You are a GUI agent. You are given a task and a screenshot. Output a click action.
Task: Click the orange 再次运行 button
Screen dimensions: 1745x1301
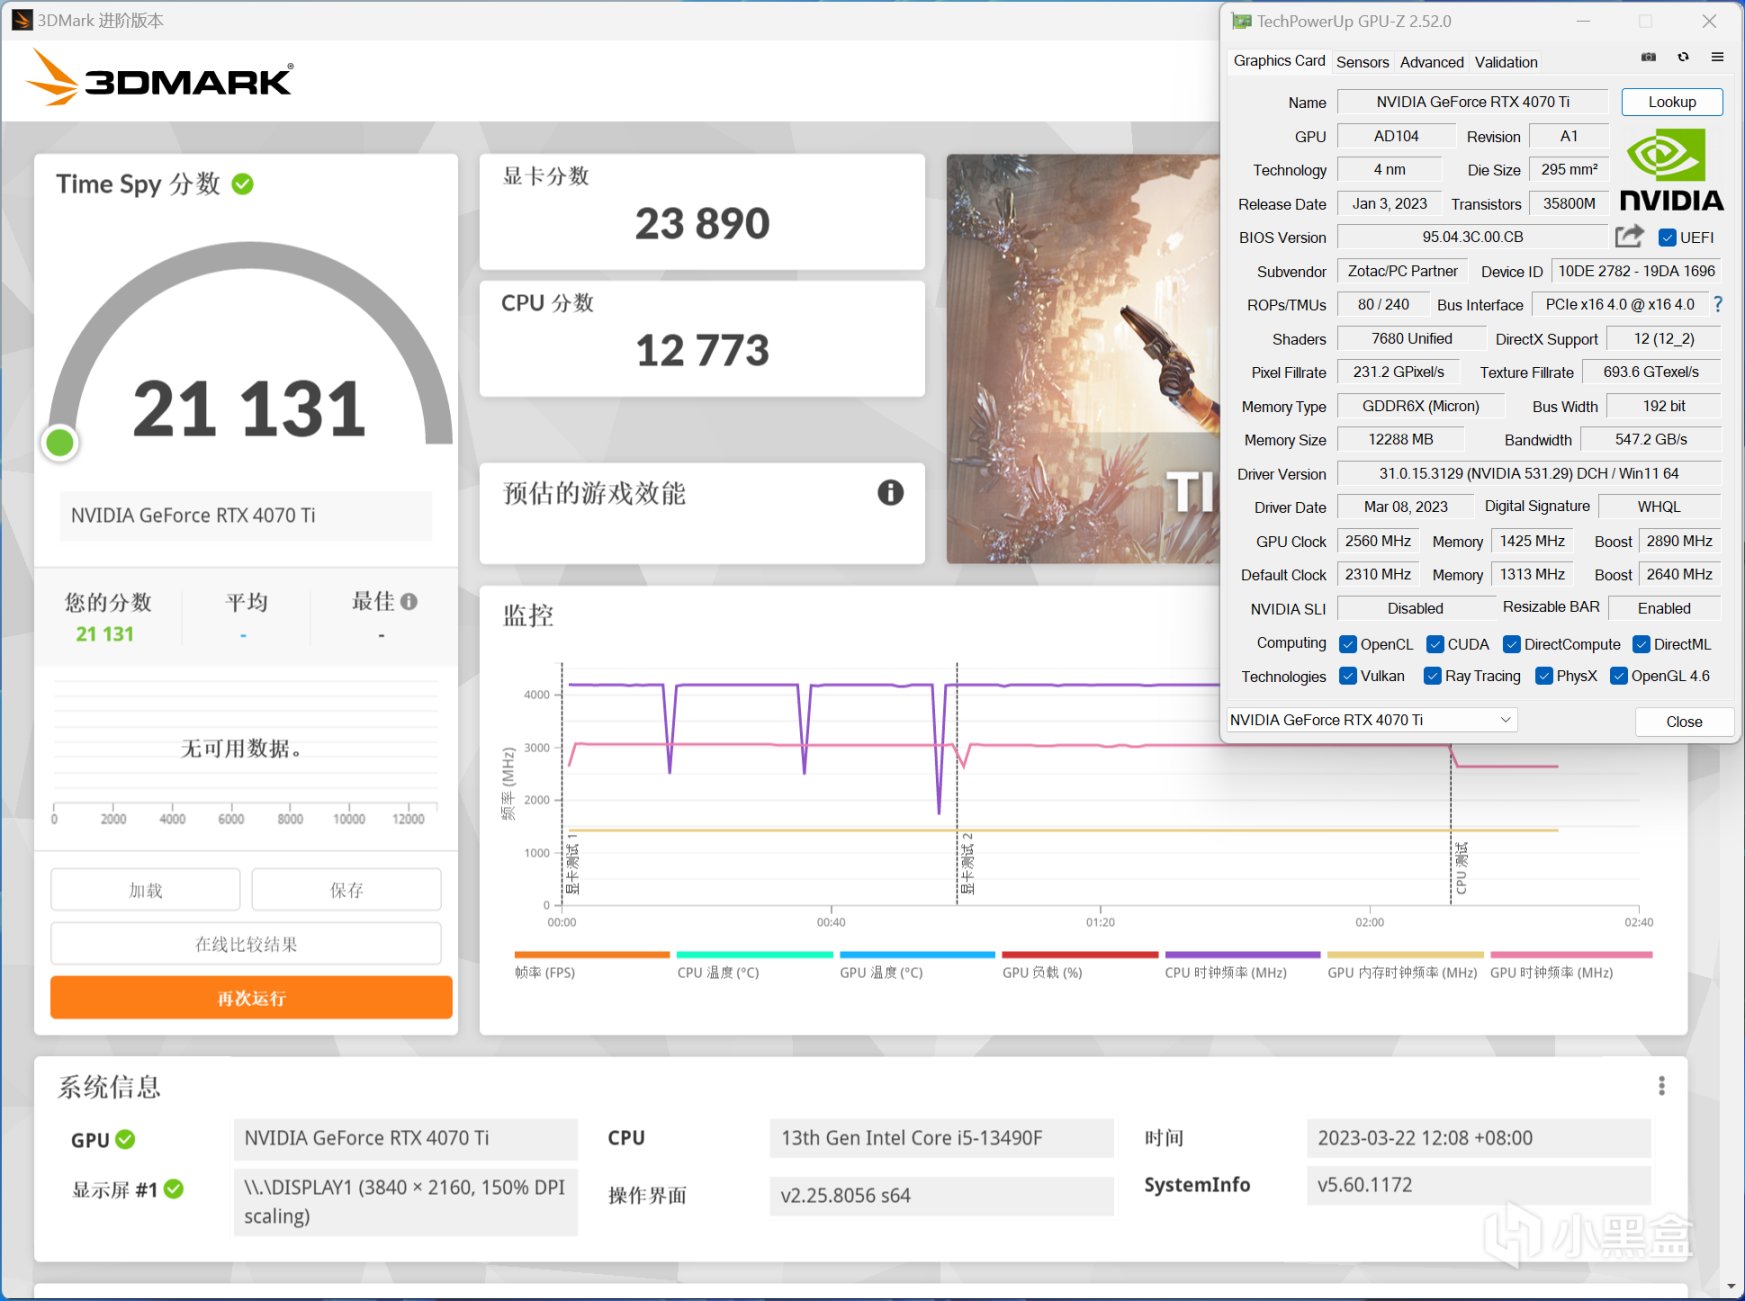pyautogui.click(x=251, y=998)
